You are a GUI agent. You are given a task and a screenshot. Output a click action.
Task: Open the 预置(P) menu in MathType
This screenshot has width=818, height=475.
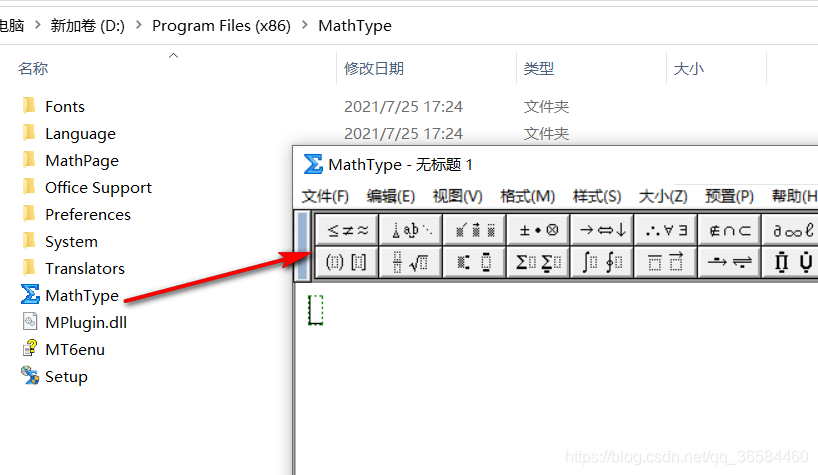[x=729, y=197]
